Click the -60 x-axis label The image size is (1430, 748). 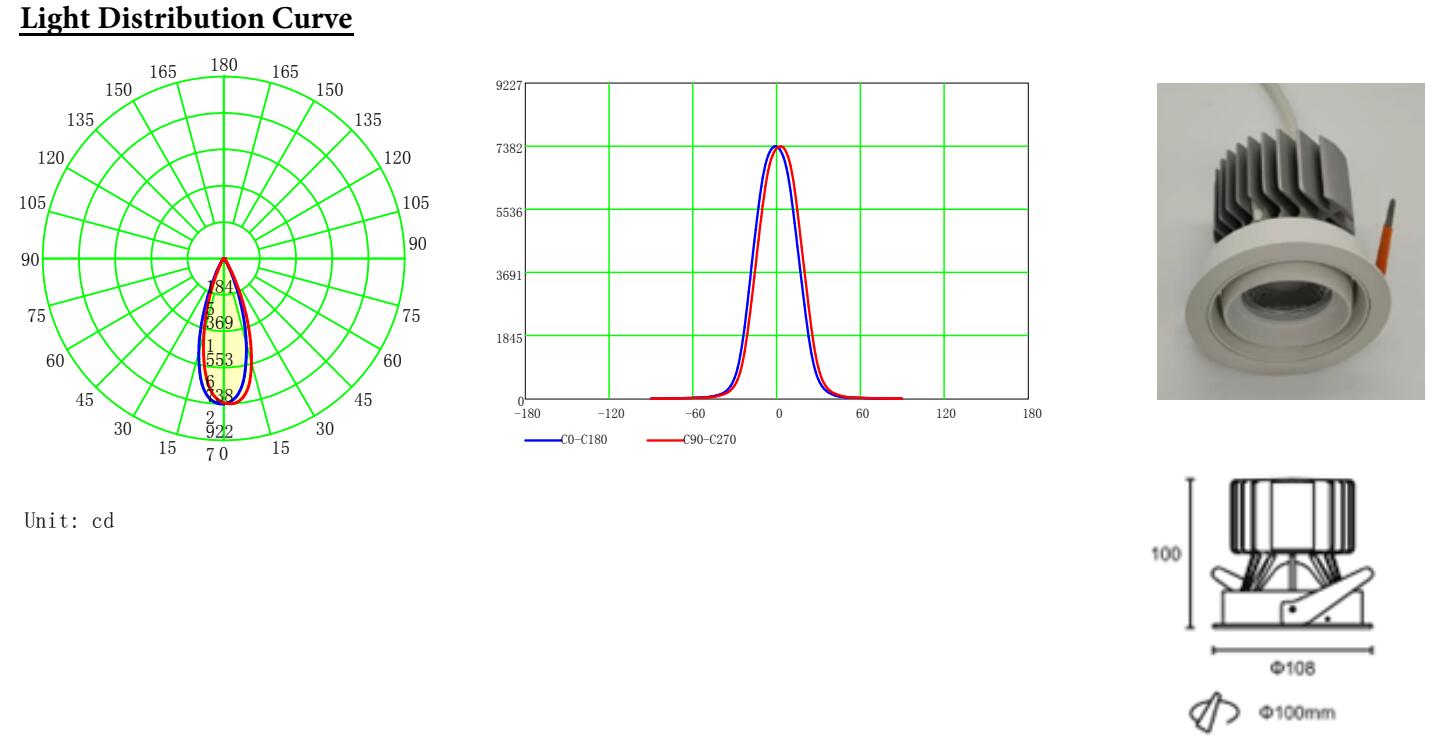tap(694, 414)
